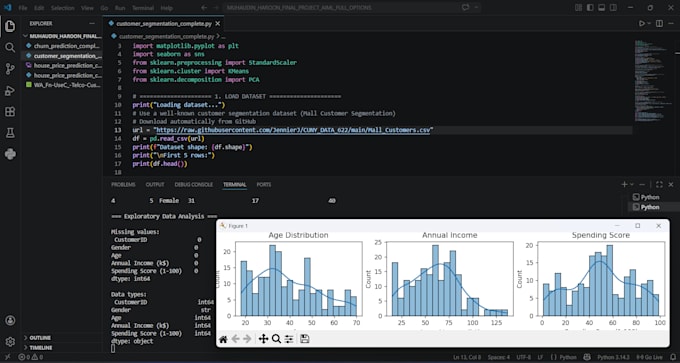
Task: Open the Accounts menu in activity bar
Action: [x=10, y=320]
